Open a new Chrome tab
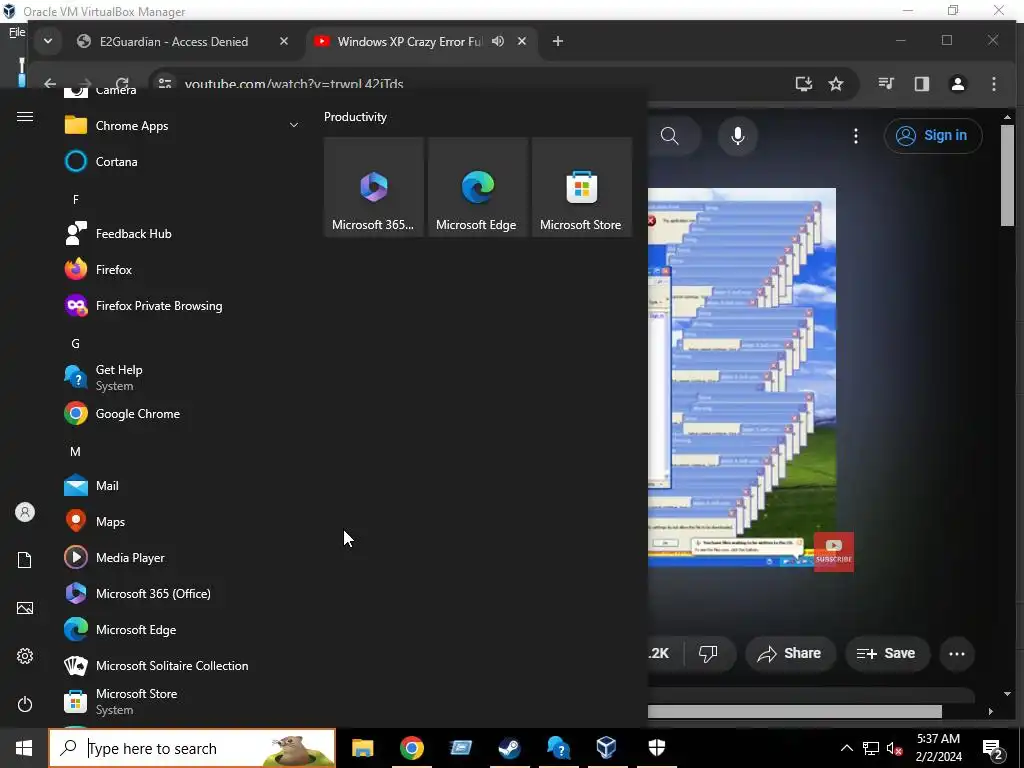Screen dimensions: 1024x768 click(558, 41)
